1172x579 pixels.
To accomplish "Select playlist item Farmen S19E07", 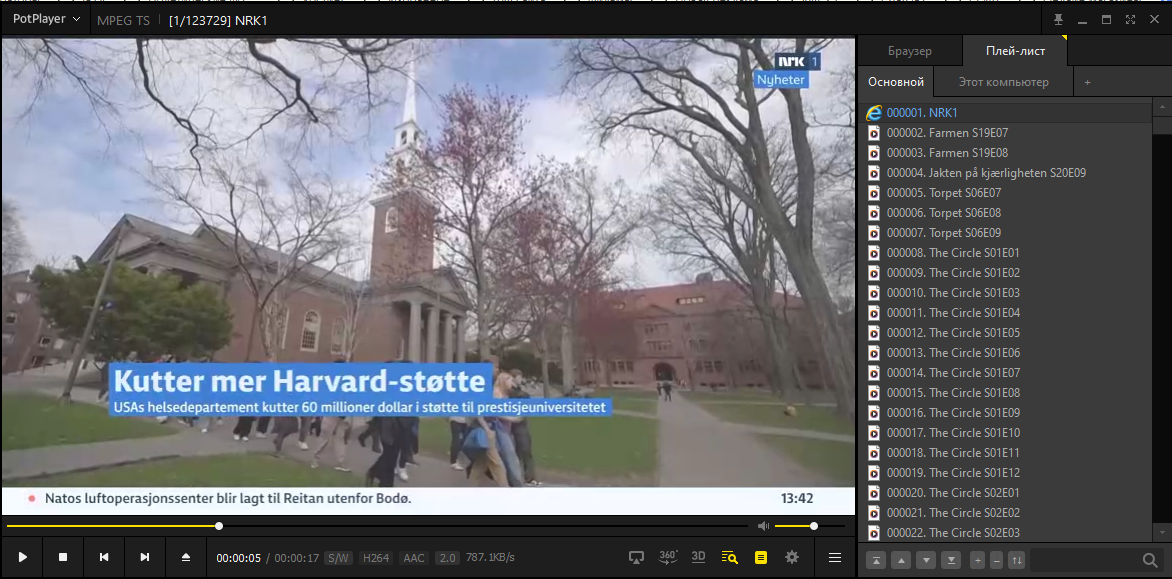I will tap(1005, 133).
